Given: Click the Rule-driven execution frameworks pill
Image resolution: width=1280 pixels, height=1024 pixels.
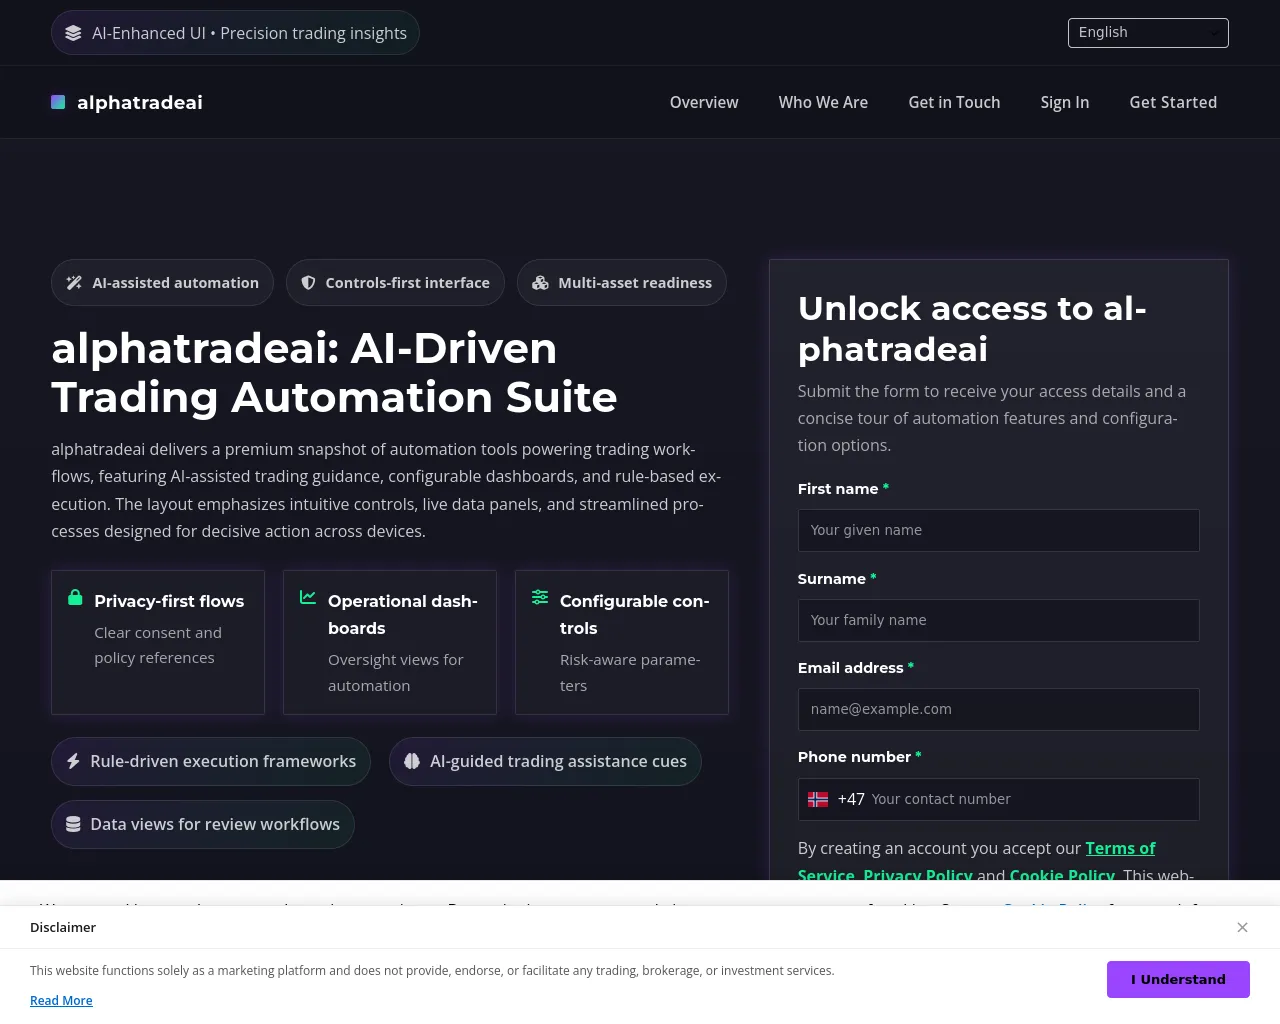Looking at the screenshot, I should [x=211, y=761].
